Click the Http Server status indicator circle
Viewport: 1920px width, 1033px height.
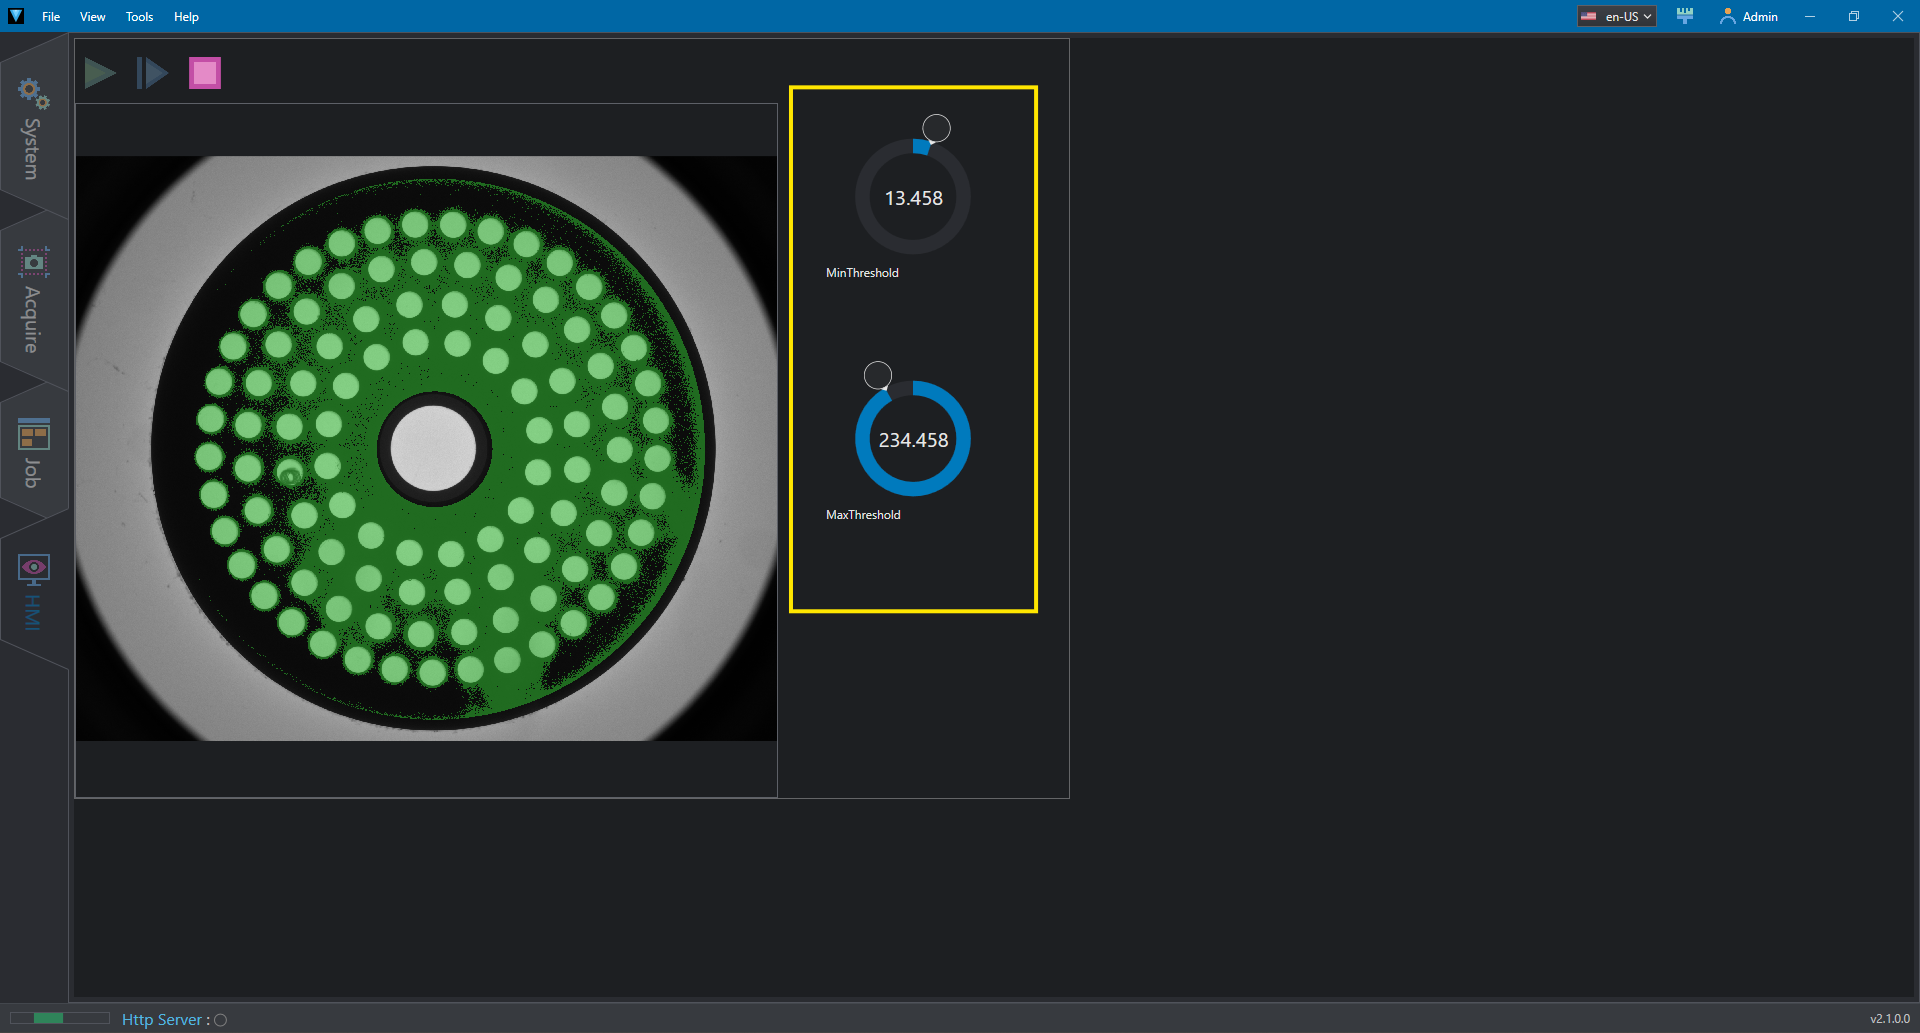(221, 1020)
